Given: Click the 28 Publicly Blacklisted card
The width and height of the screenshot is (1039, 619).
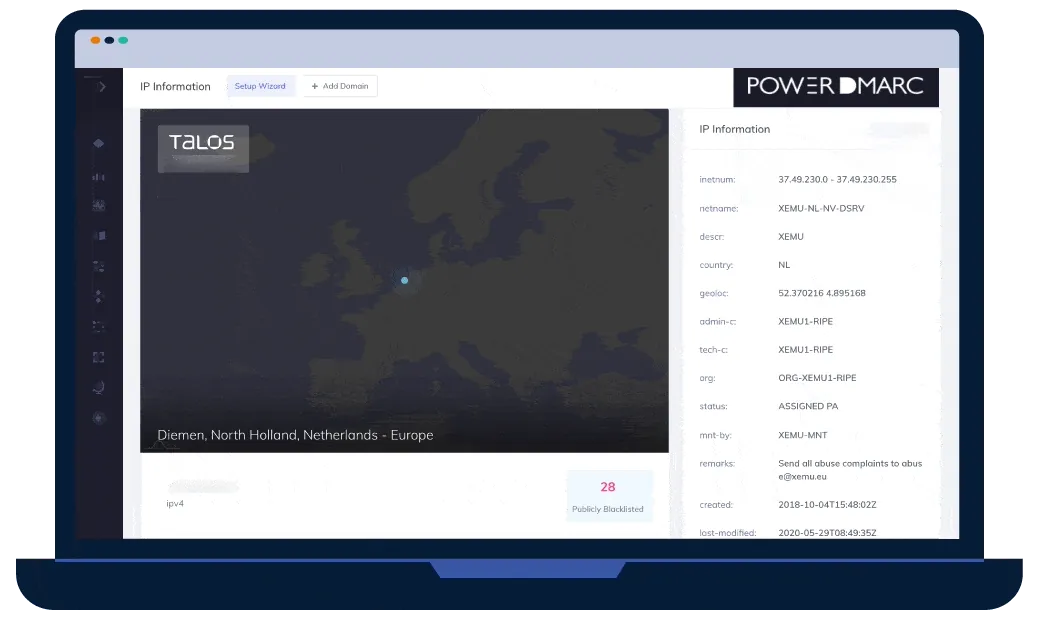Looking at the screenshot, I should (608, 496).
